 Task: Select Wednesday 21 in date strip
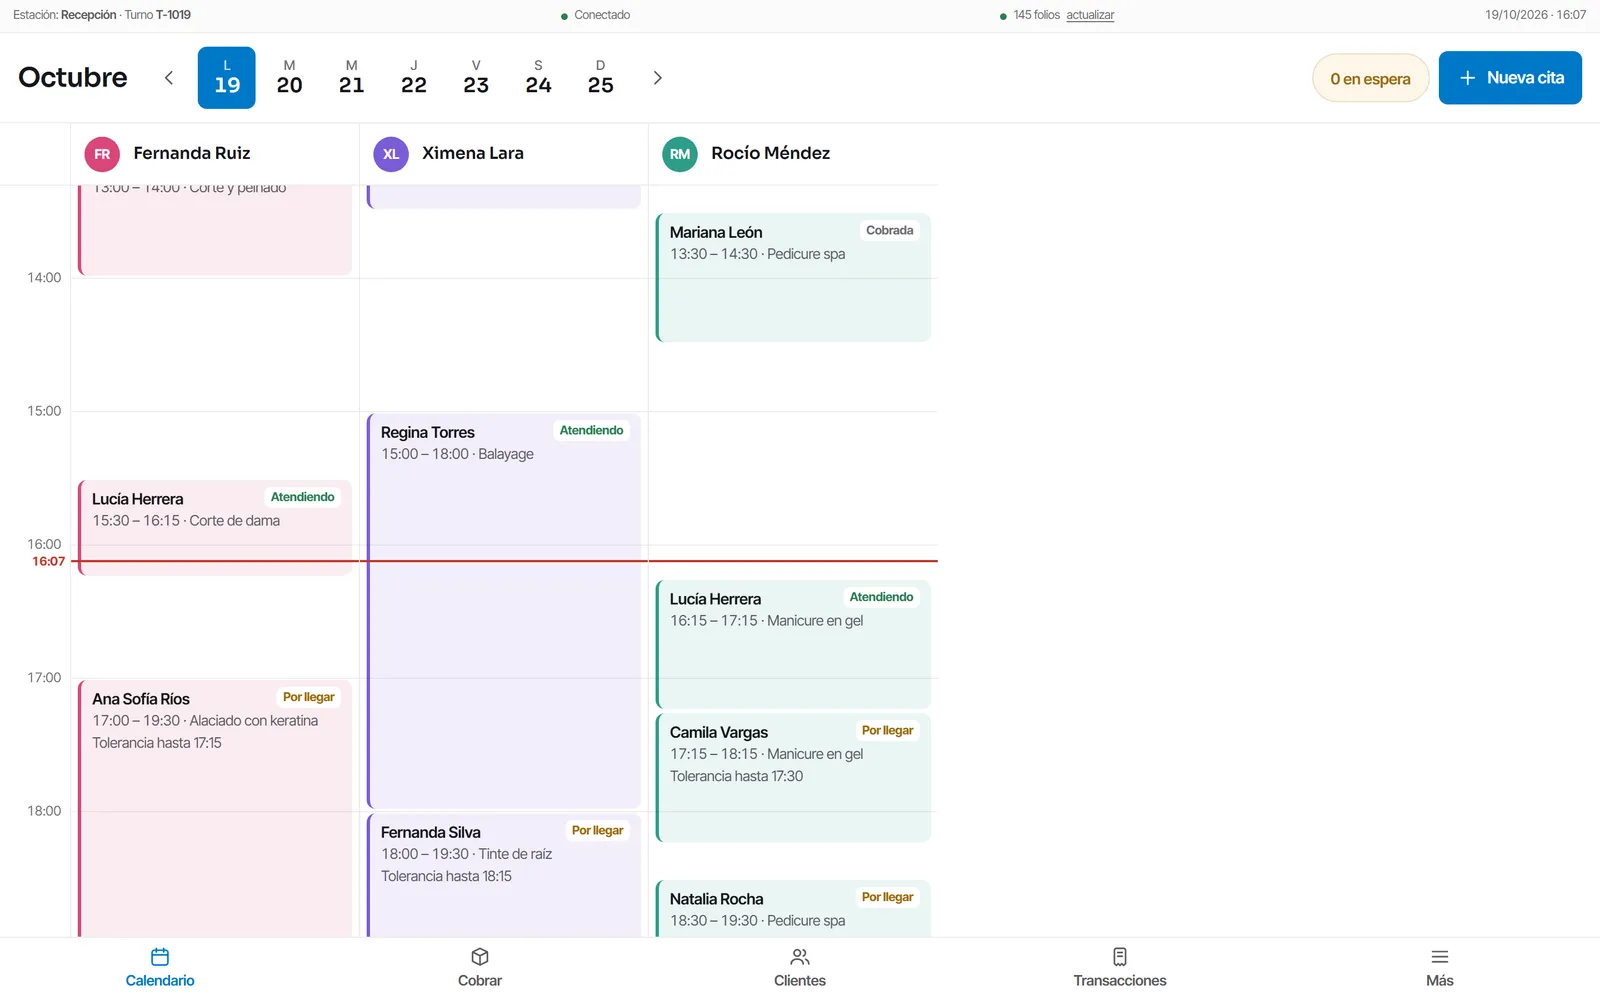tap(352, 78)
